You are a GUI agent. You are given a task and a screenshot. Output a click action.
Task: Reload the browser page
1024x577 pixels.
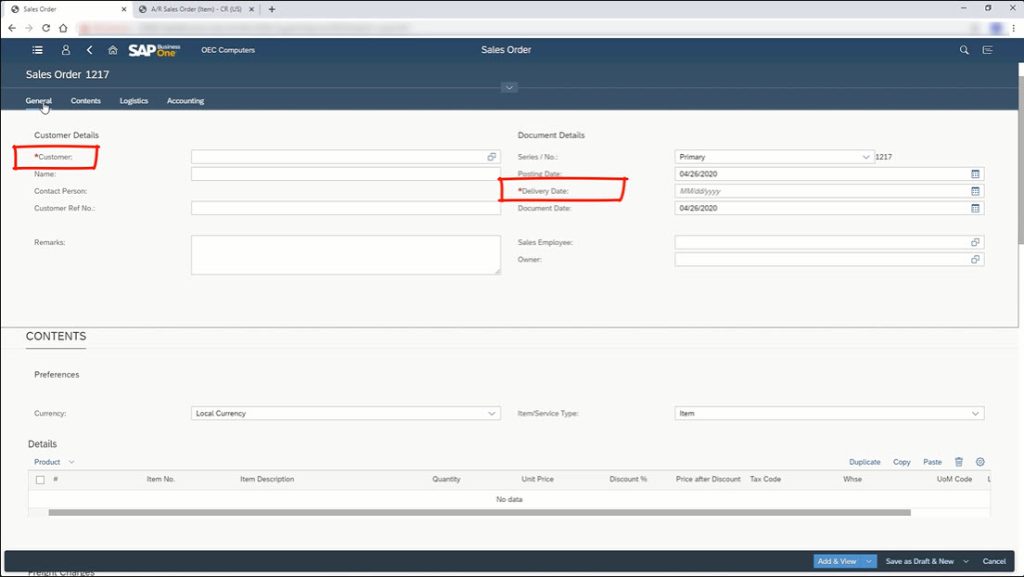pos(46,28)
